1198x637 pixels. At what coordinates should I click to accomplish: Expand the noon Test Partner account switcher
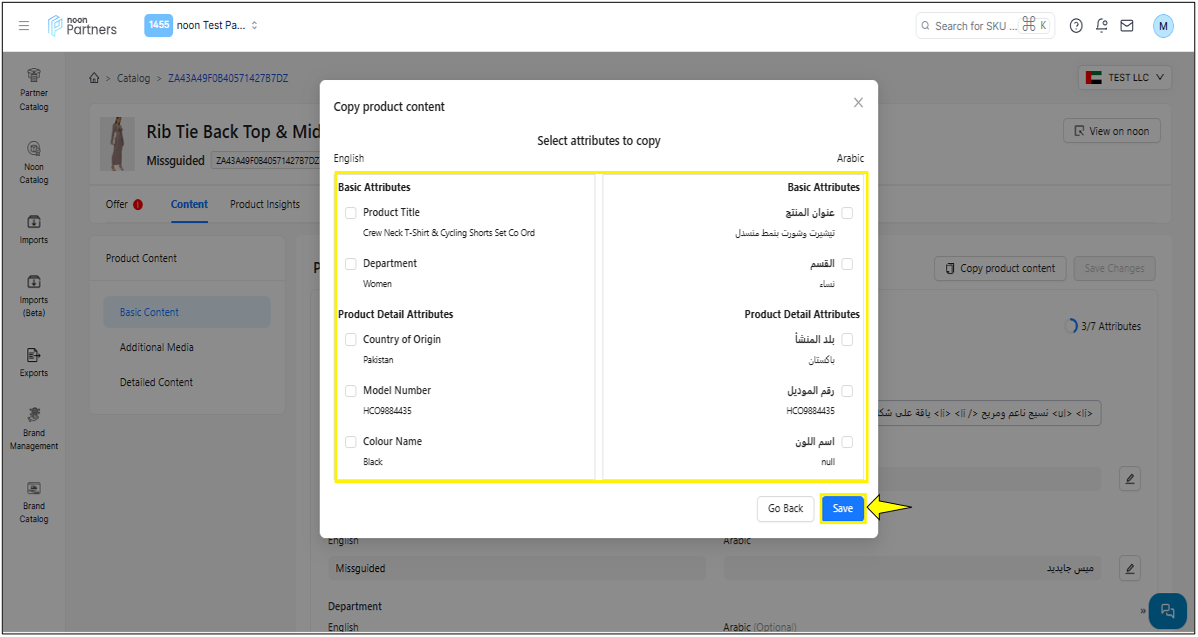click(202, 25)
